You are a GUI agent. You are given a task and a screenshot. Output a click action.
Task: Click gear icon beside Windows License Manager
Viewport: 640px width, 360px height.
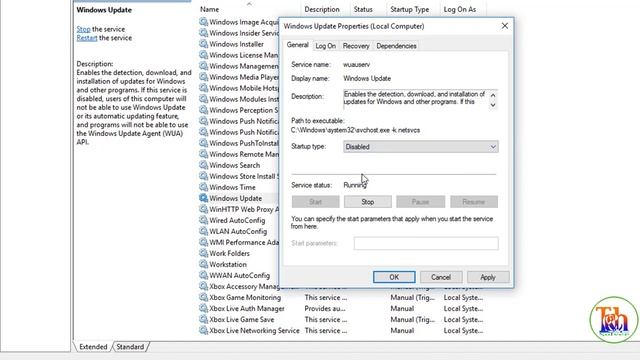coord(203,55)
